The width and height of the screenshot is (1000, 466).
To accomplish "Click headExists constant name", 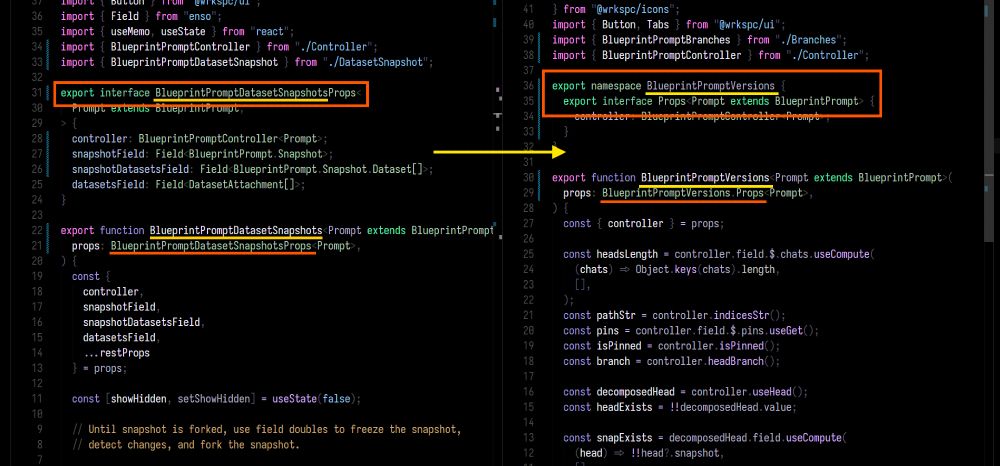I will (x=624, y=407).
